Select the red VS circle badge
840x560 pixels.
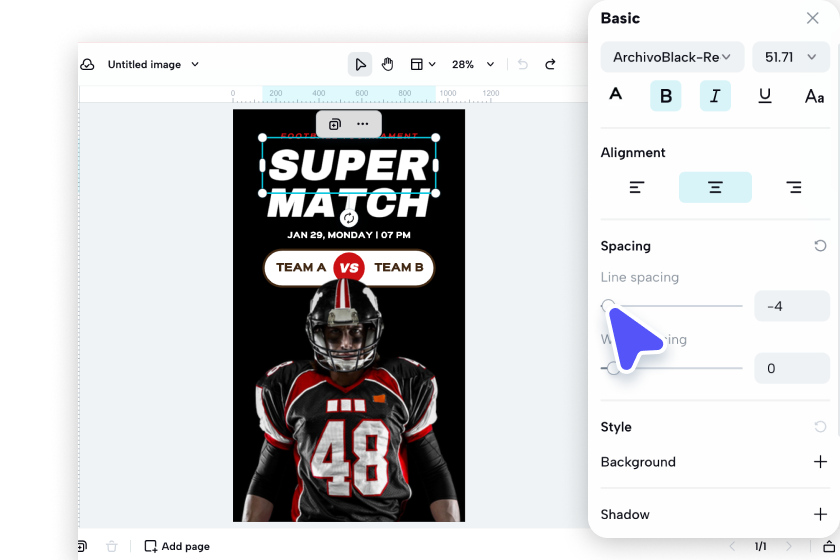(x=349, y=268)
